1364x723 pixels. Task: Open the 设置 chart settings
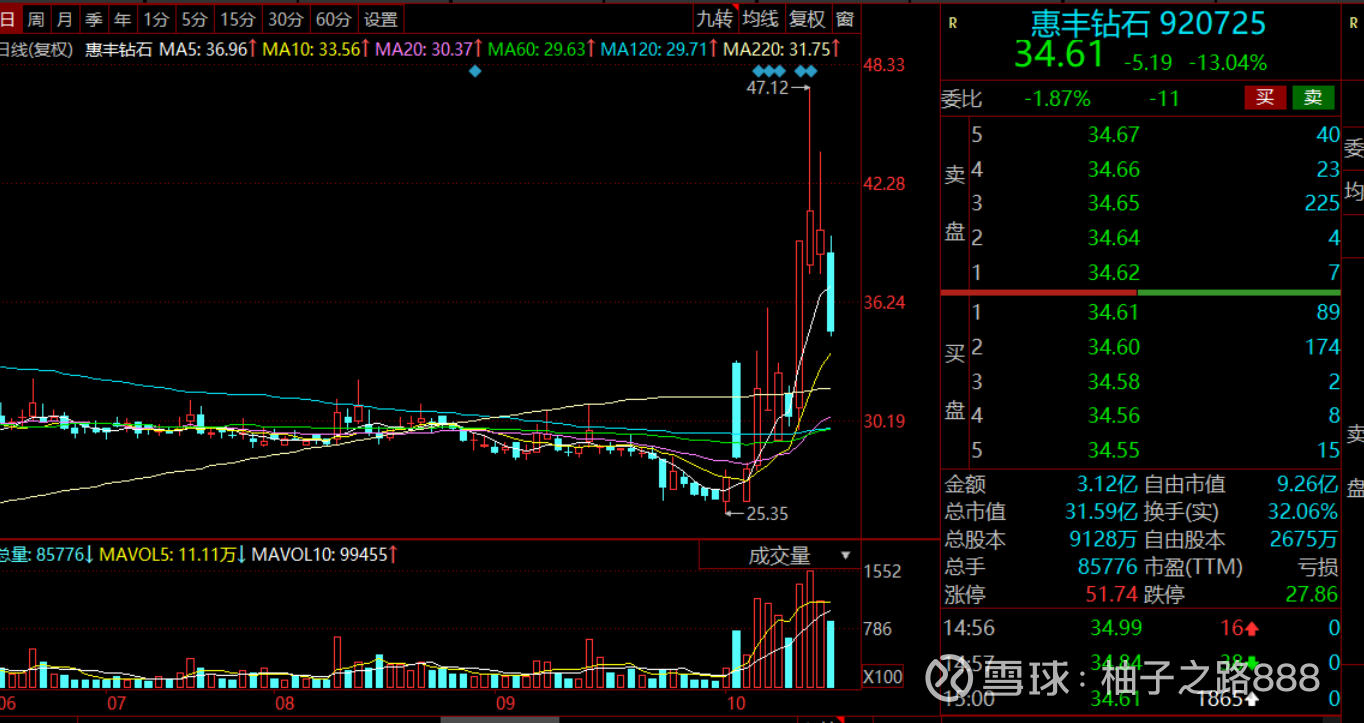coord(381,19)
